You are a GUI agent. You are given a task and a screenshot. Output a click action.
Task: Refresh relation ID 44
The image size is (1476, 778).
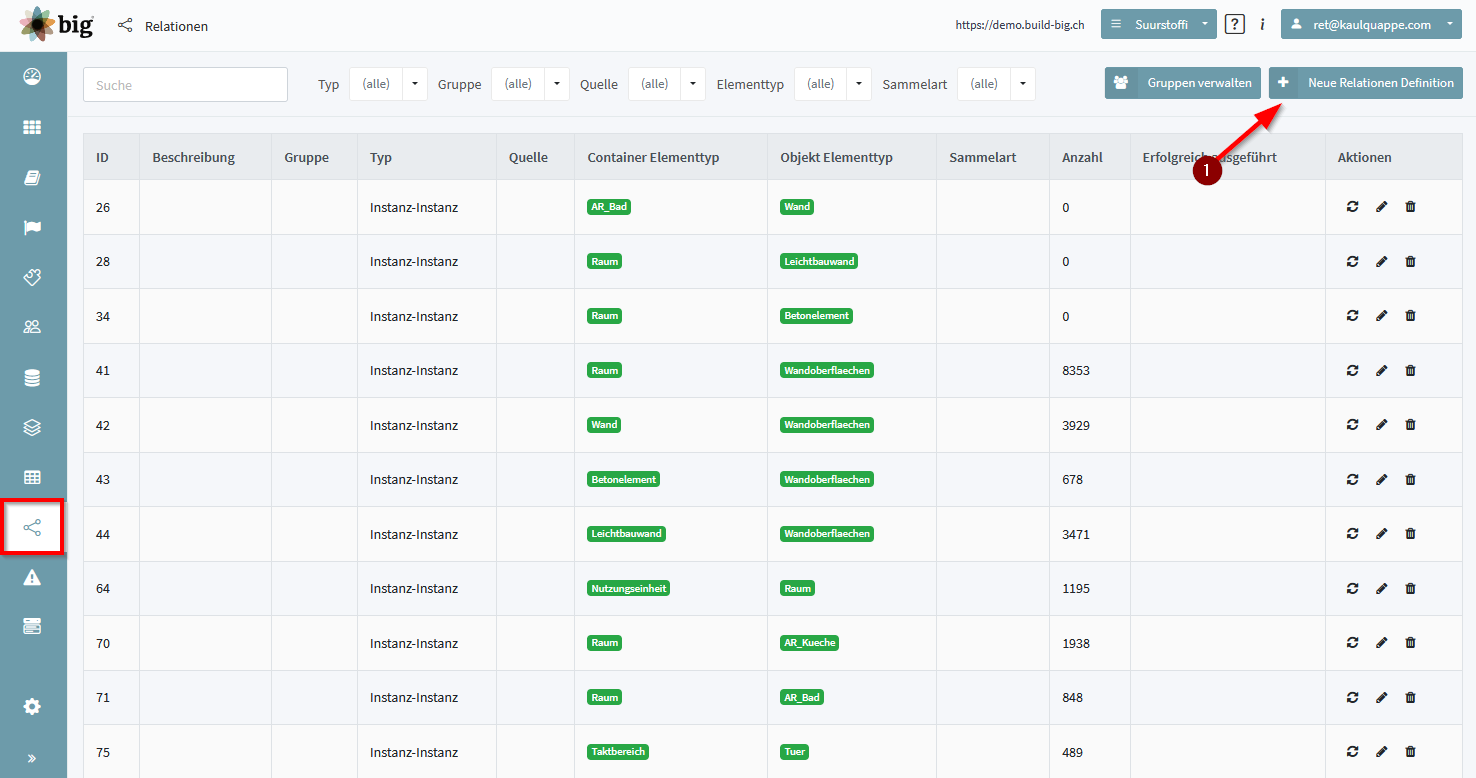tap(1352, 534)
